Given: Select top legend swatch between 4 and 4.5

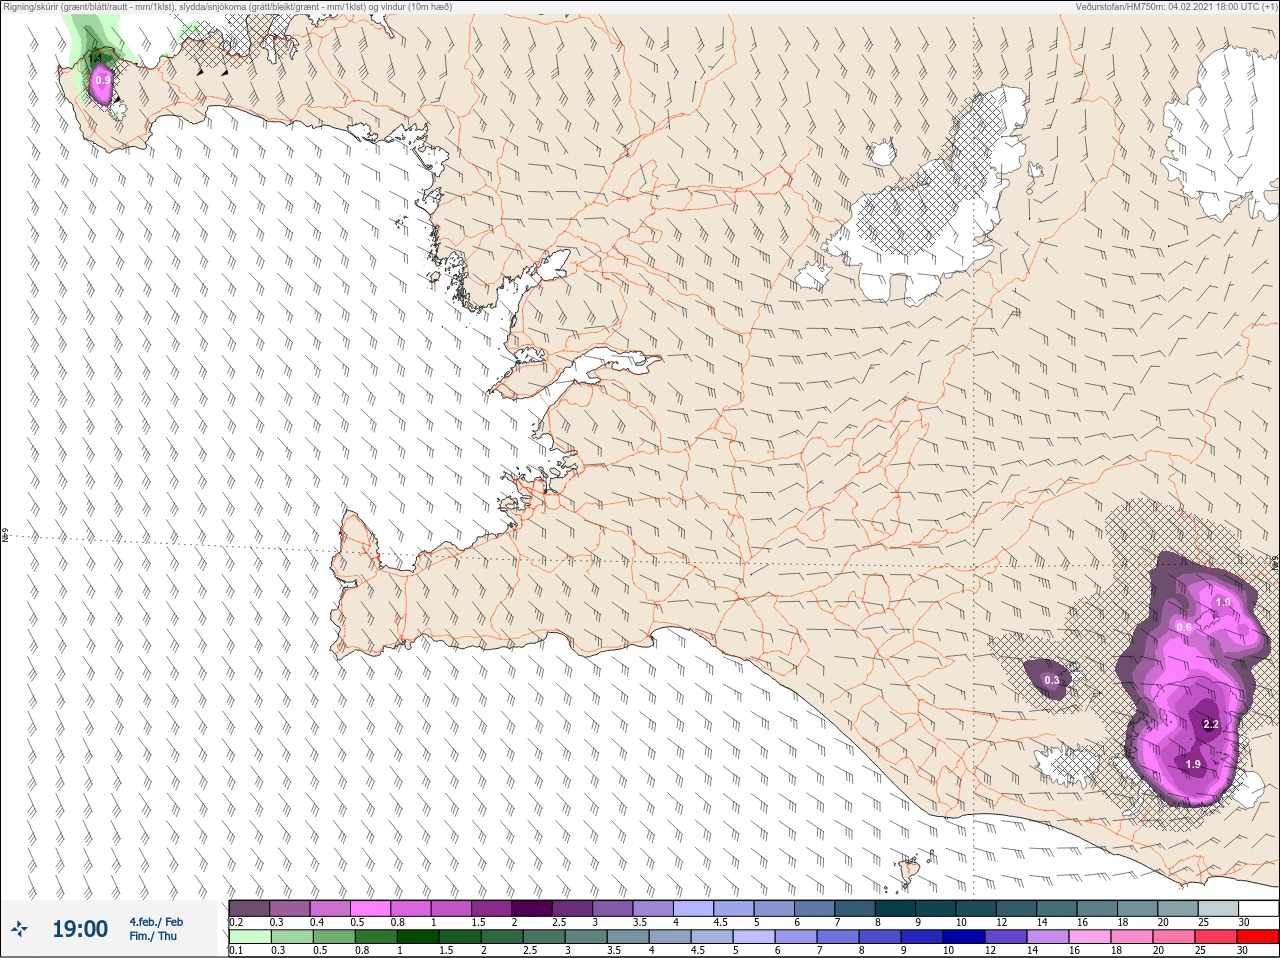Looking at the screenshot, I should click(x=695, y=908).
